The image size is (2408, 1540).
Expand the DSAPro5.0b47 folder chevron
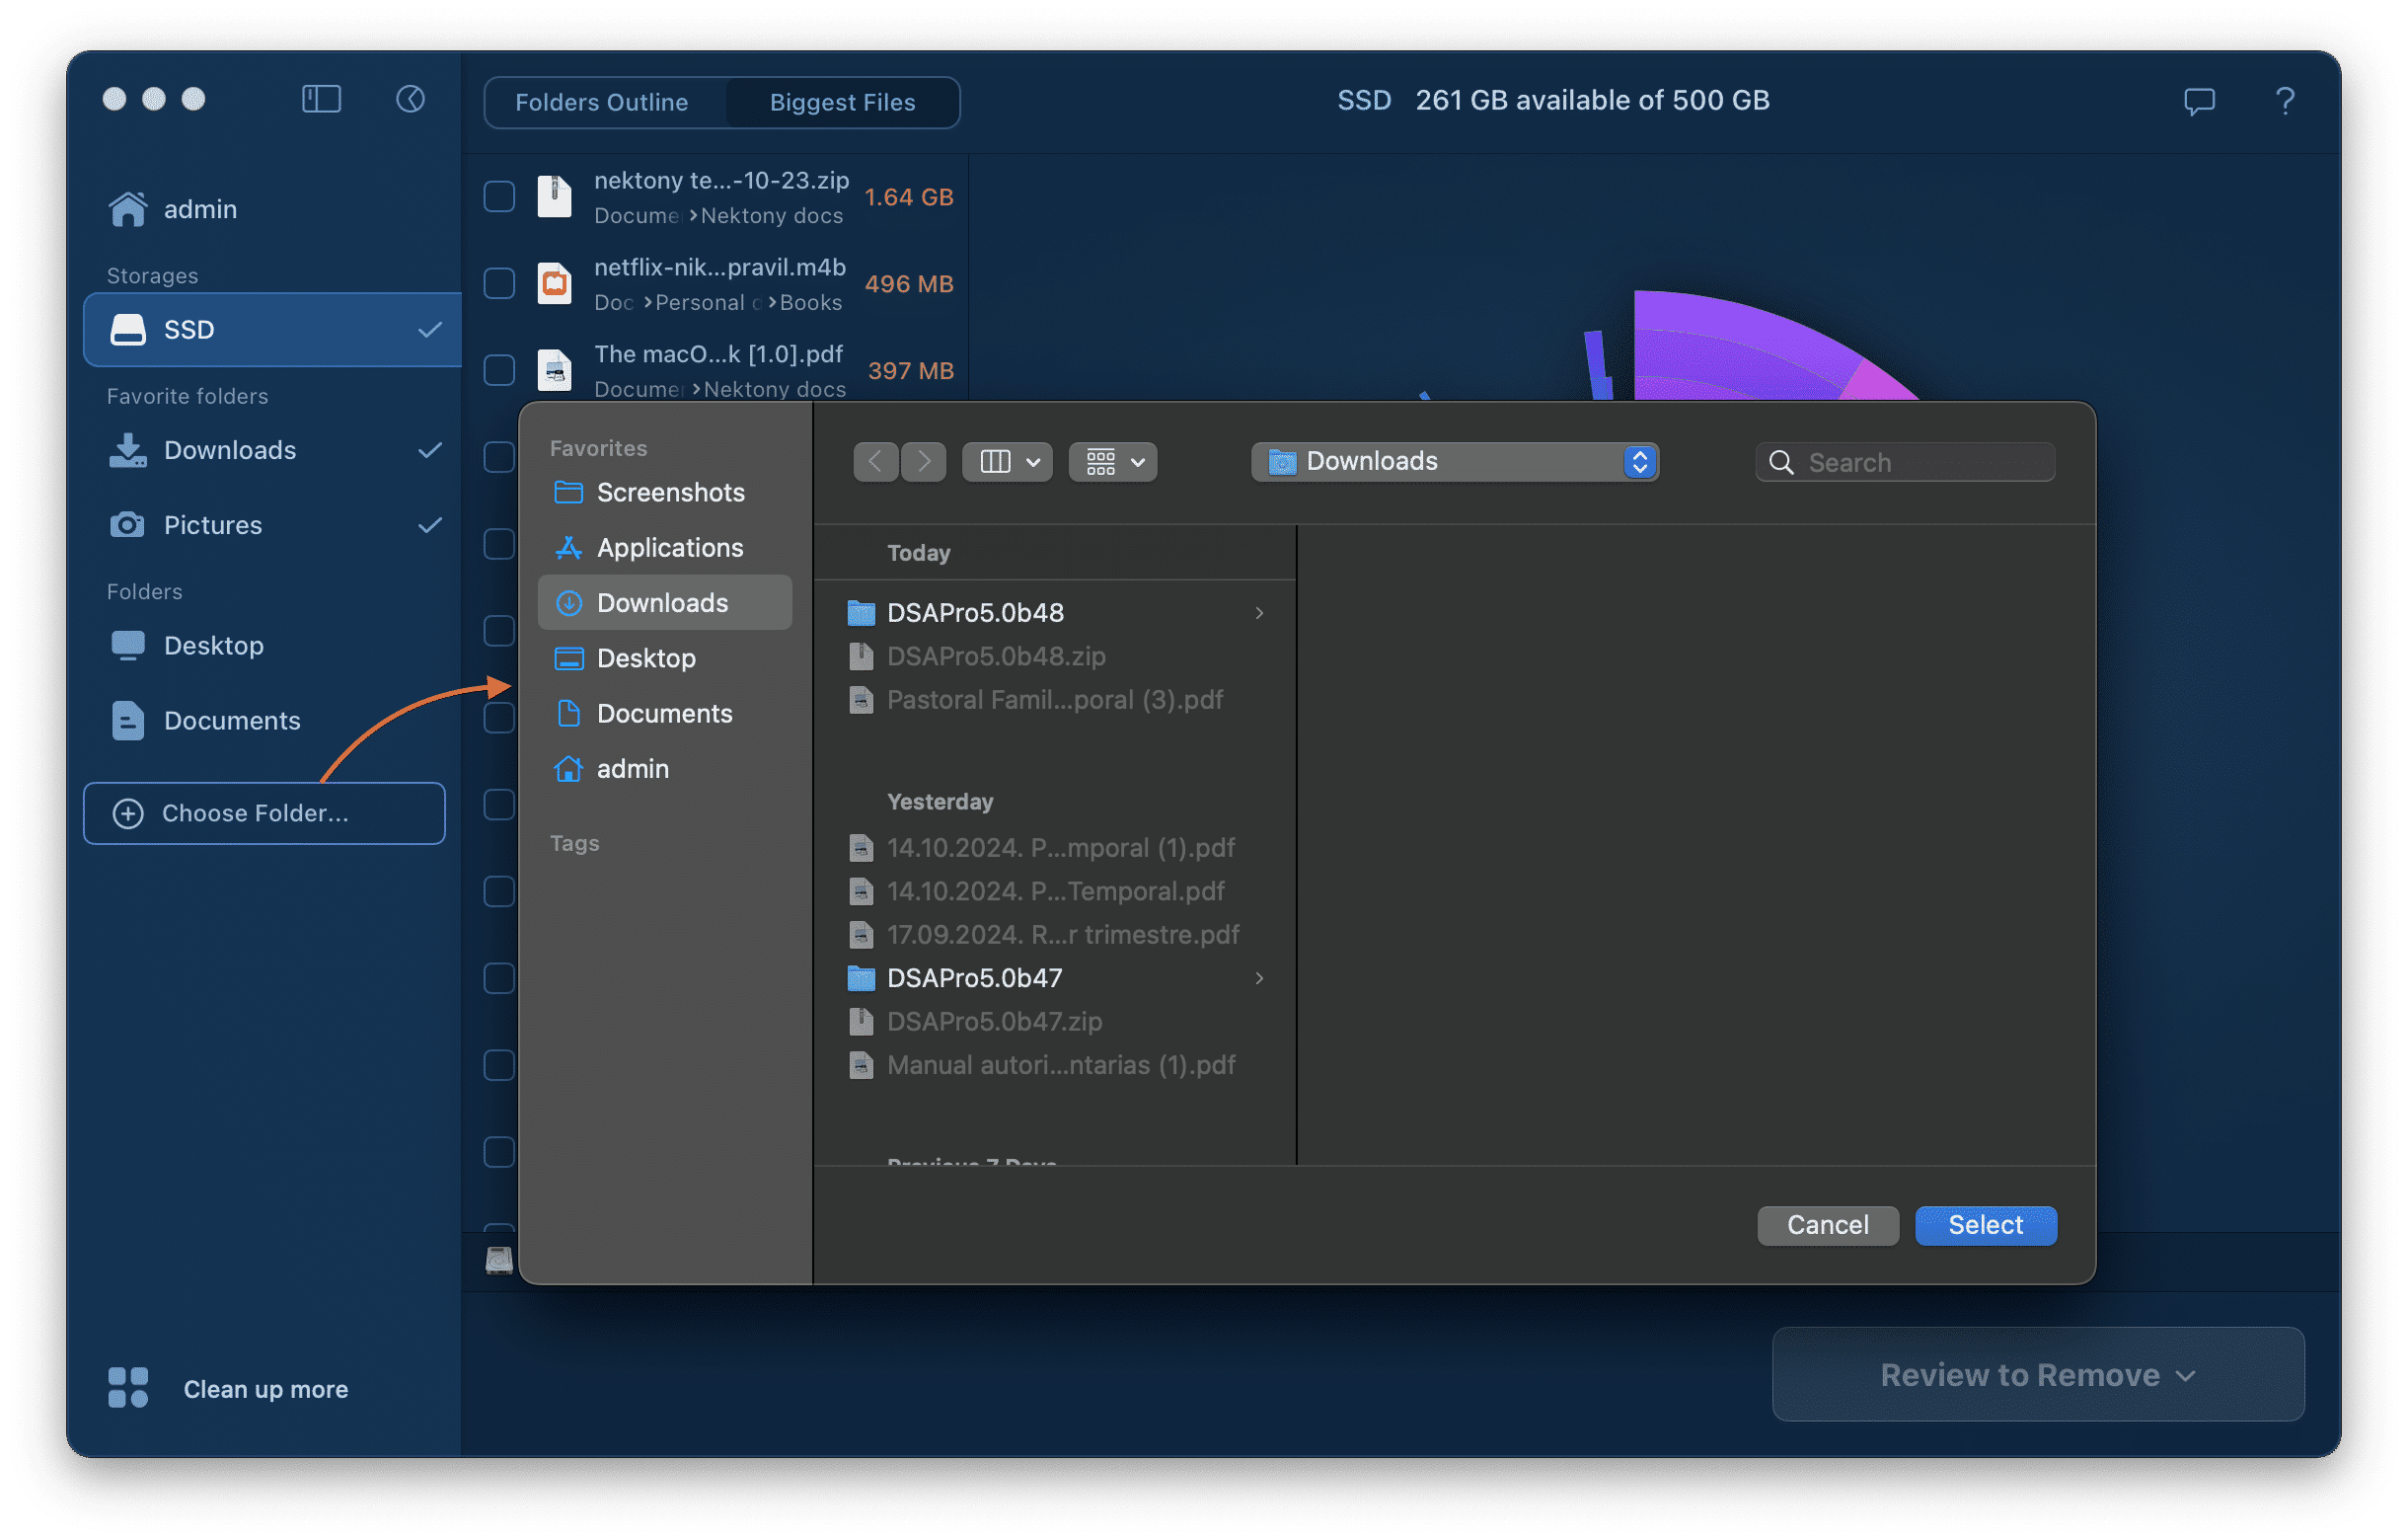1259,977
